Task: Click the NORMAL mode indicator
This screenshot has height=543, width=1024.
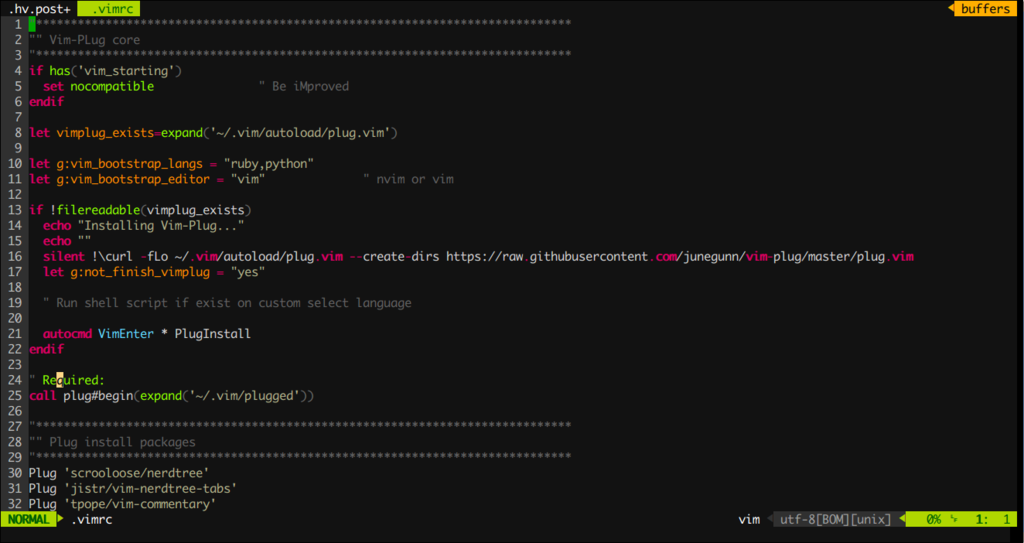Action: coord(28,519)
